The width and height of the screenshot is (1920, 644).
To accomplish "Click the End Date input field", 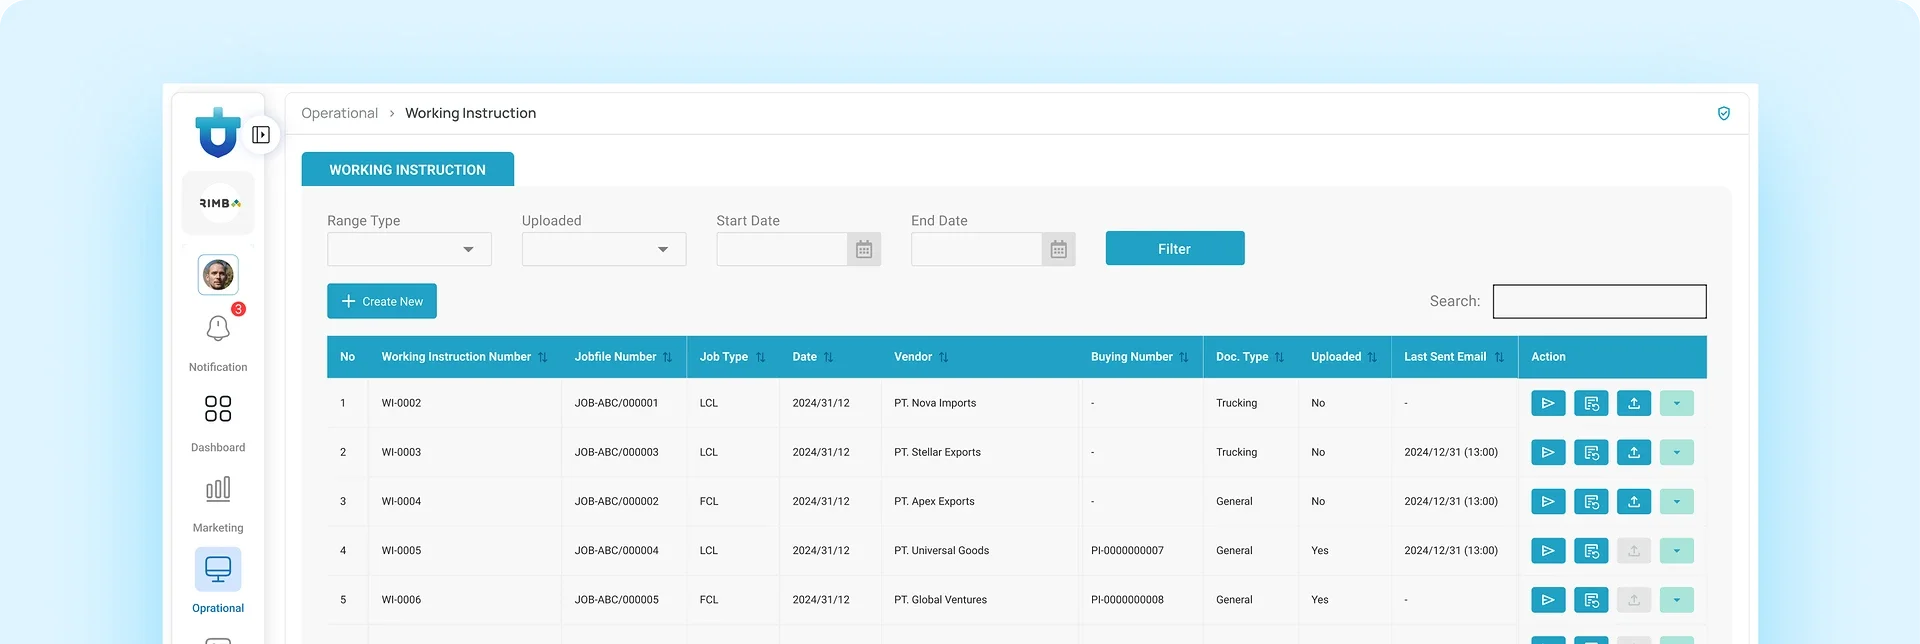I will [x=977, y=249].
